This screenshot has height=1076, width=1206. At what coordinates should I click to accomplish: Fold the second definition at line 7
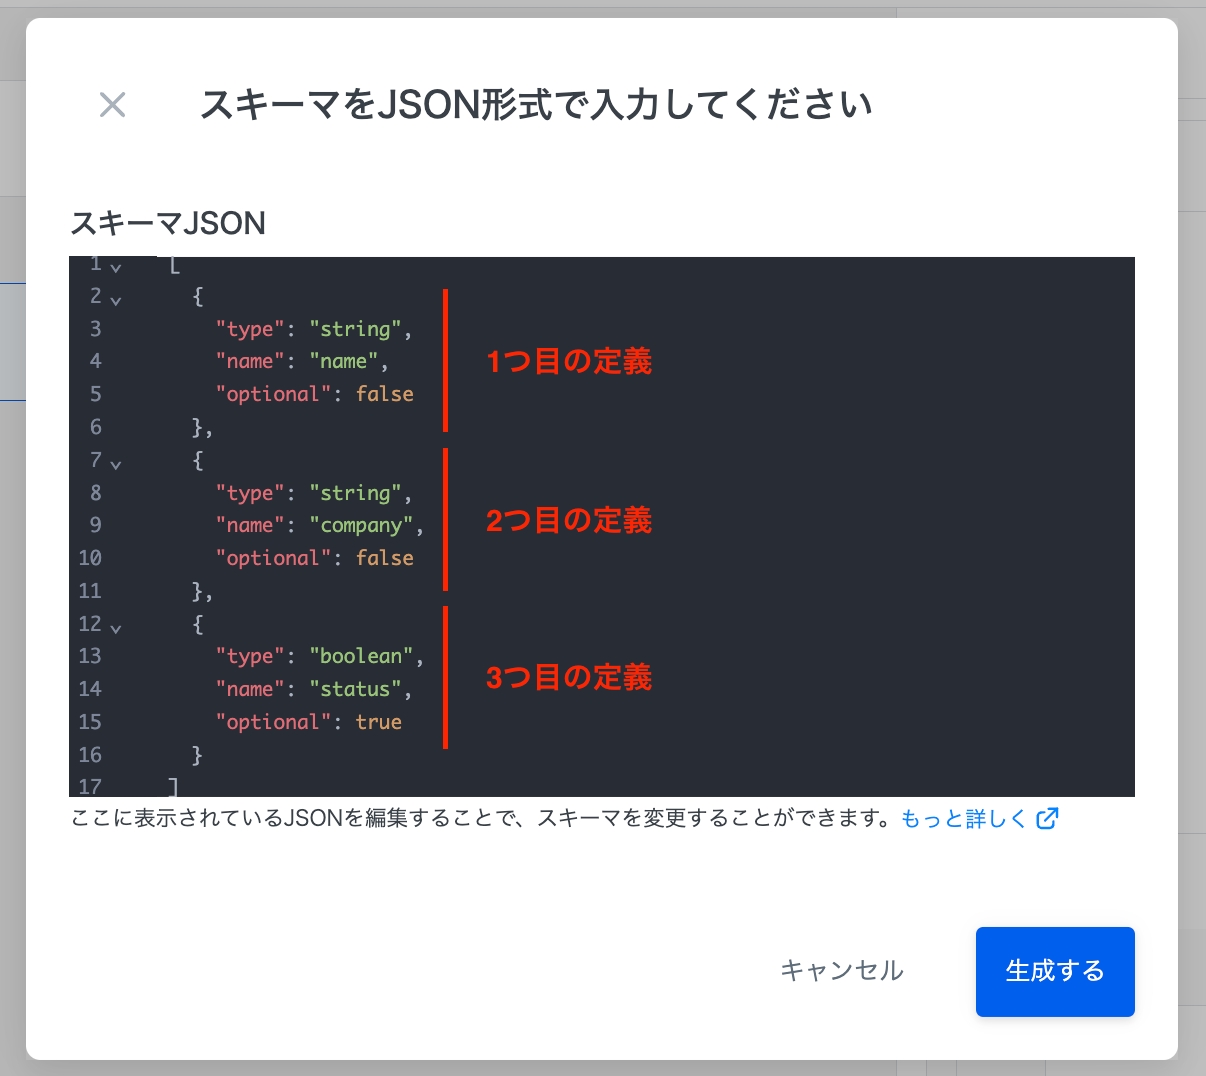116,464
